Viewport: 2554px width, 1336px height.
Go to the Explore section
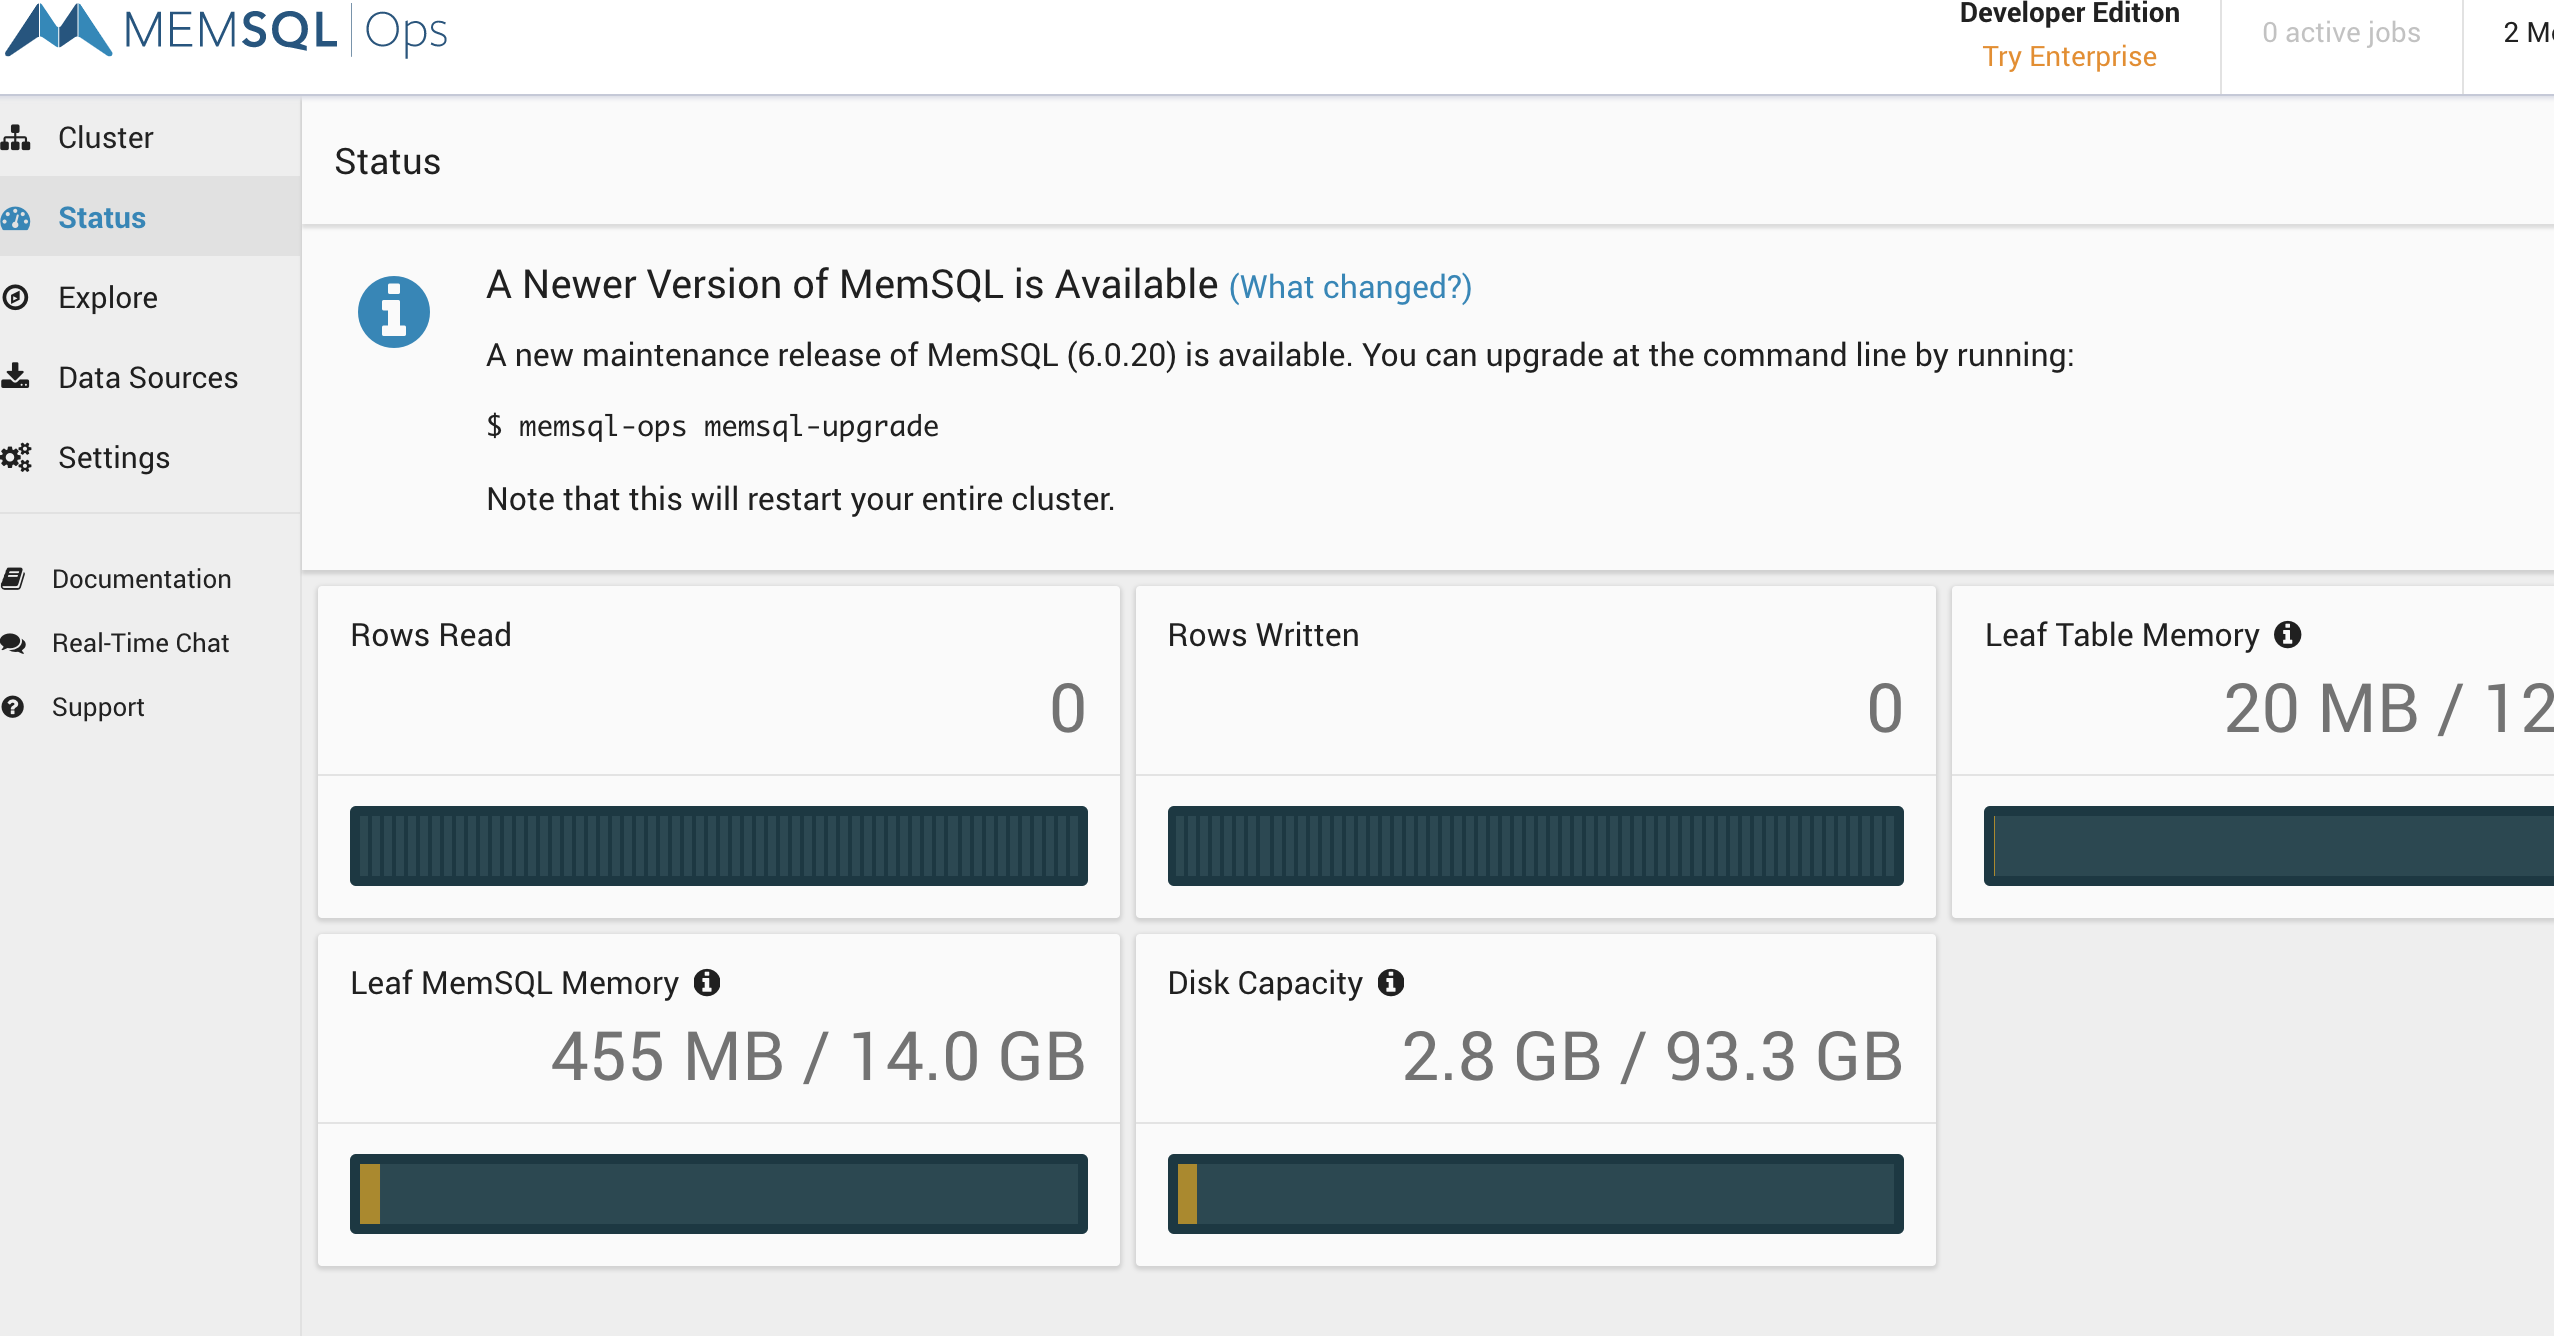pyautogui.click(x=150, y=297)
